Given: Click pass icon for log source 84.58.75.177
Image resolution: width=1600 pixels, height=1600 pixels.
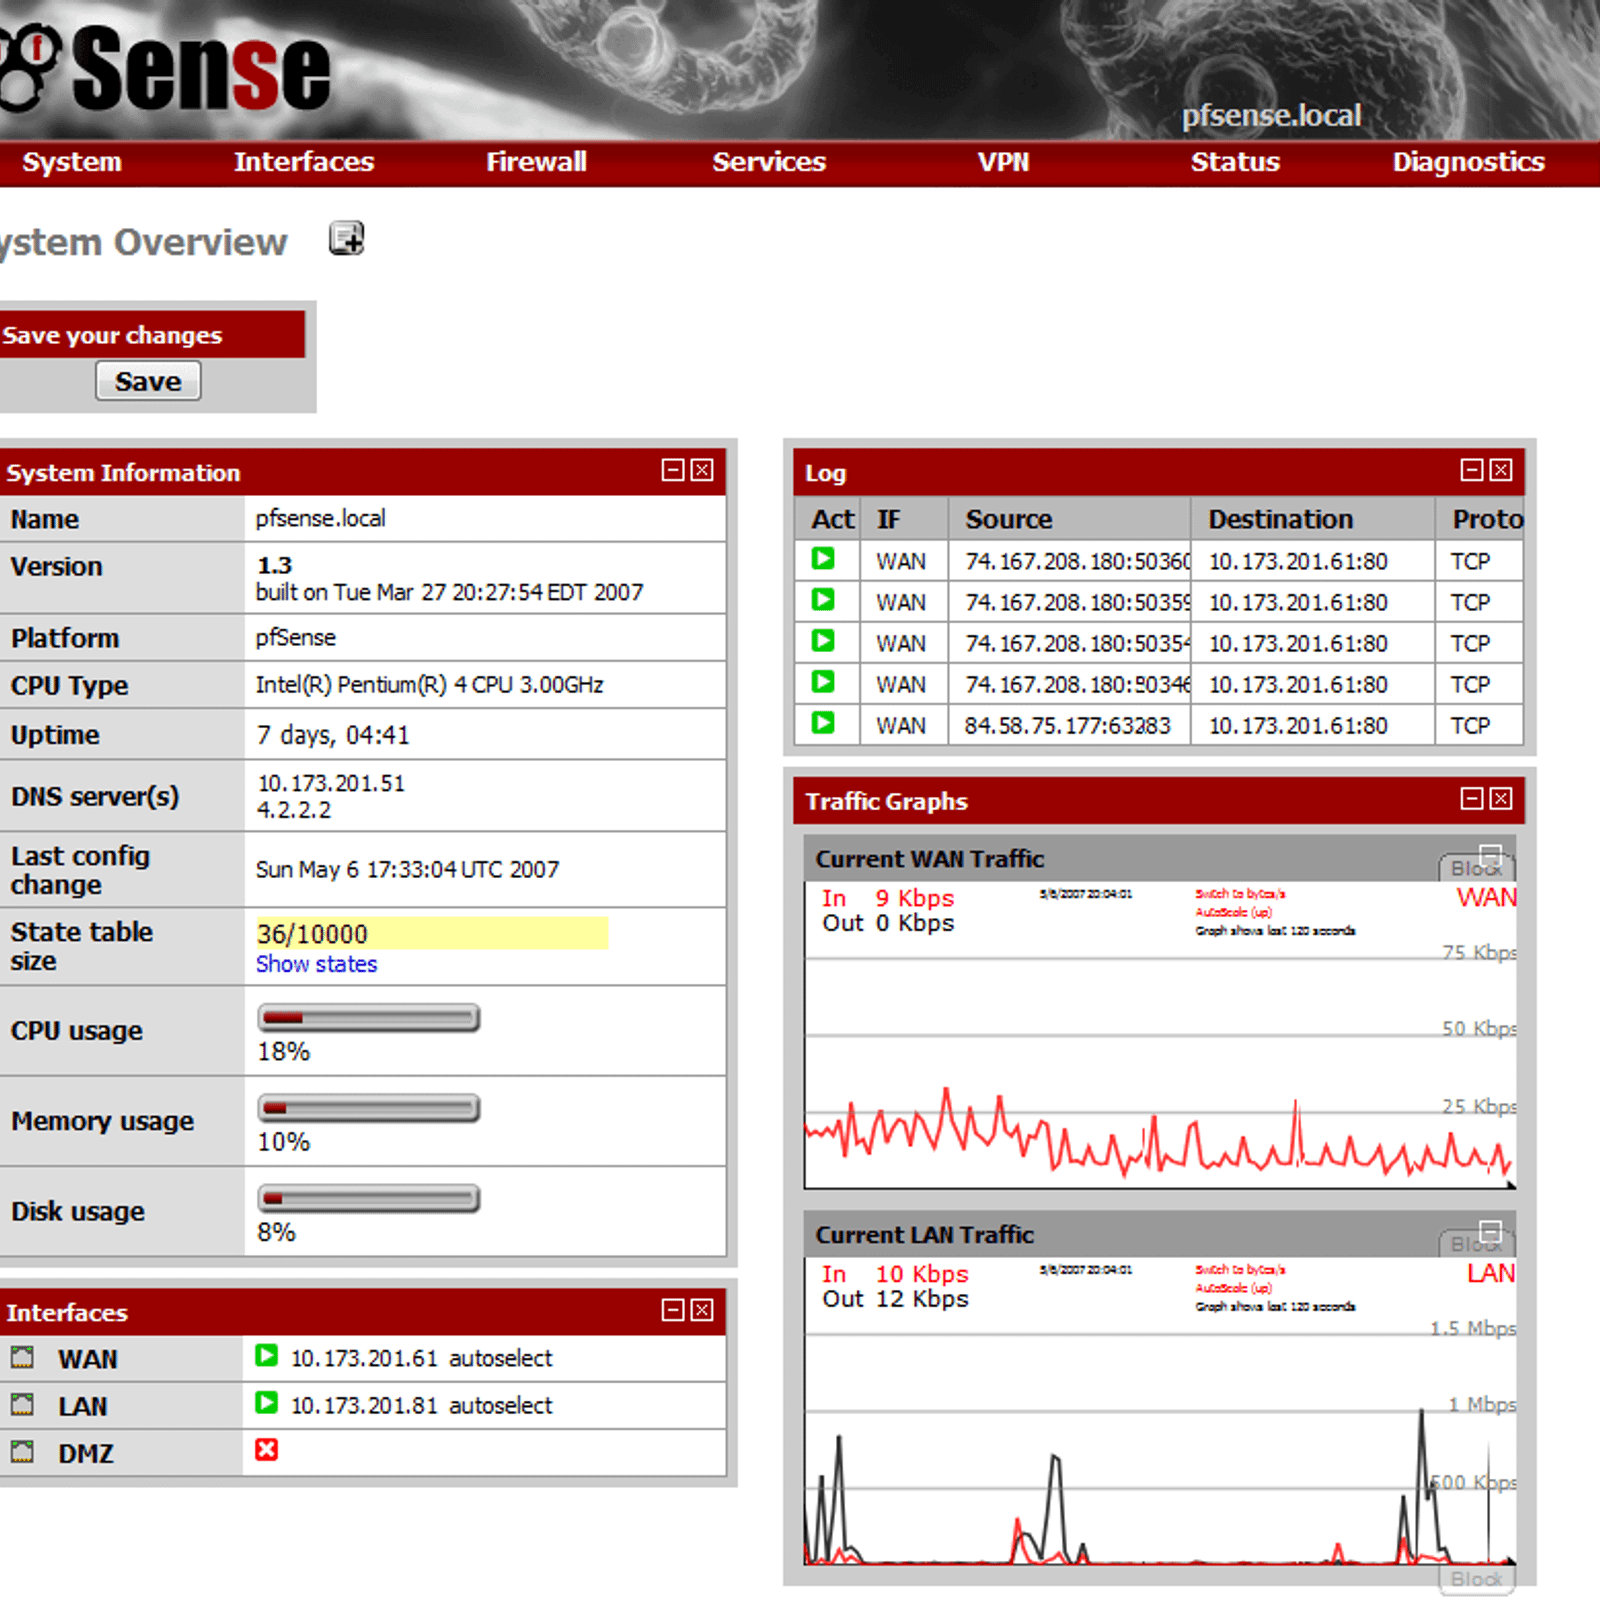Looking at the screenshot, I should pos(823,723).
